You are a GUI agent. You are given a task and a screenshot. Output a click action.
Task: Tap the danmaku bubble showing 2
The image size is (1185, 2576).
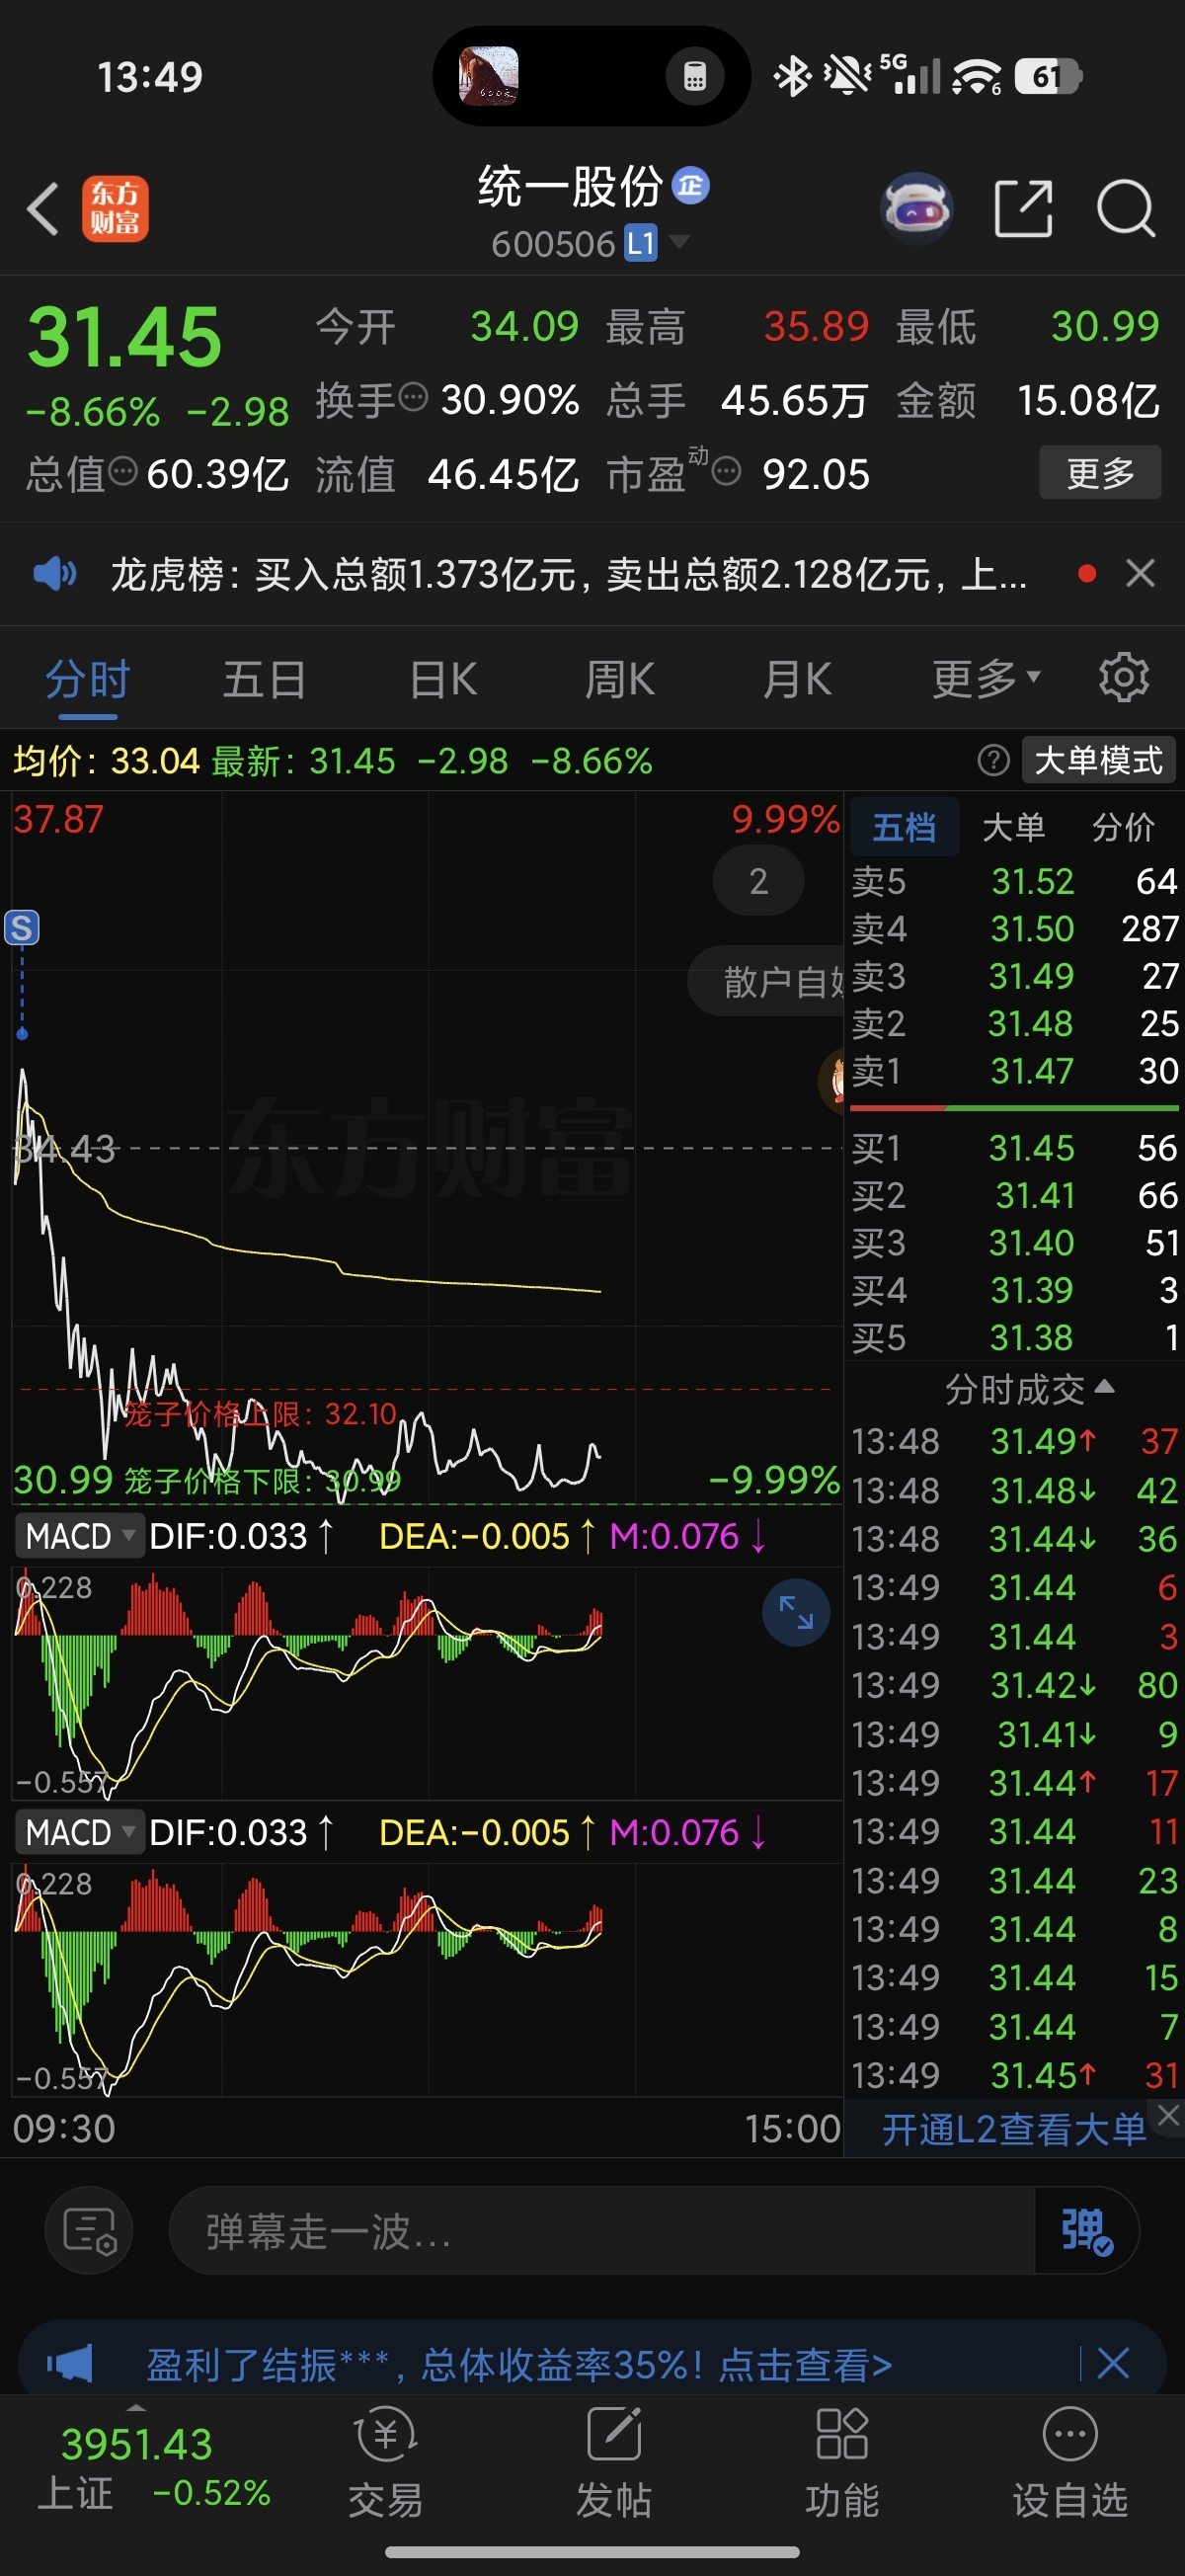(758, 880)
